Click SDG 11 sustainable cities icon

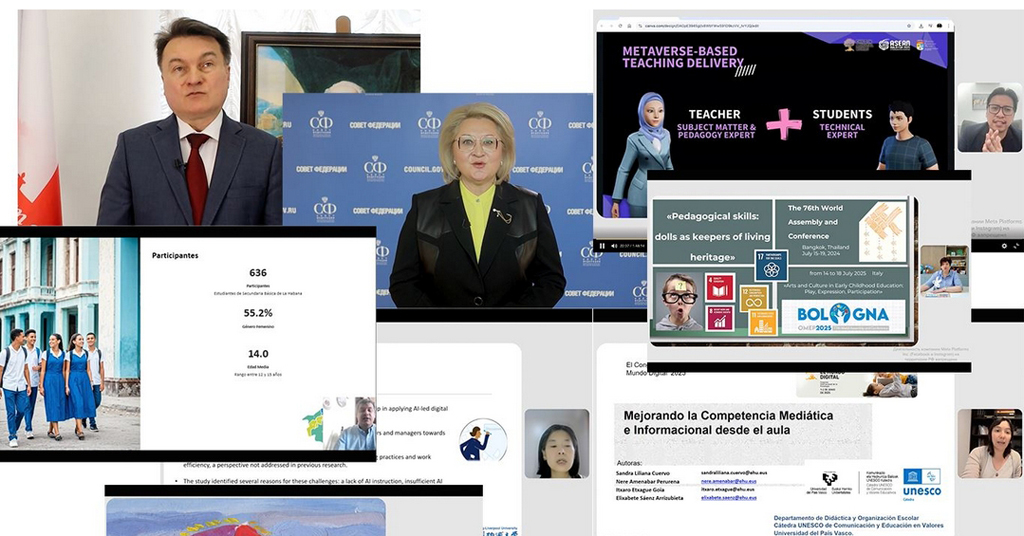pos(763,323)
